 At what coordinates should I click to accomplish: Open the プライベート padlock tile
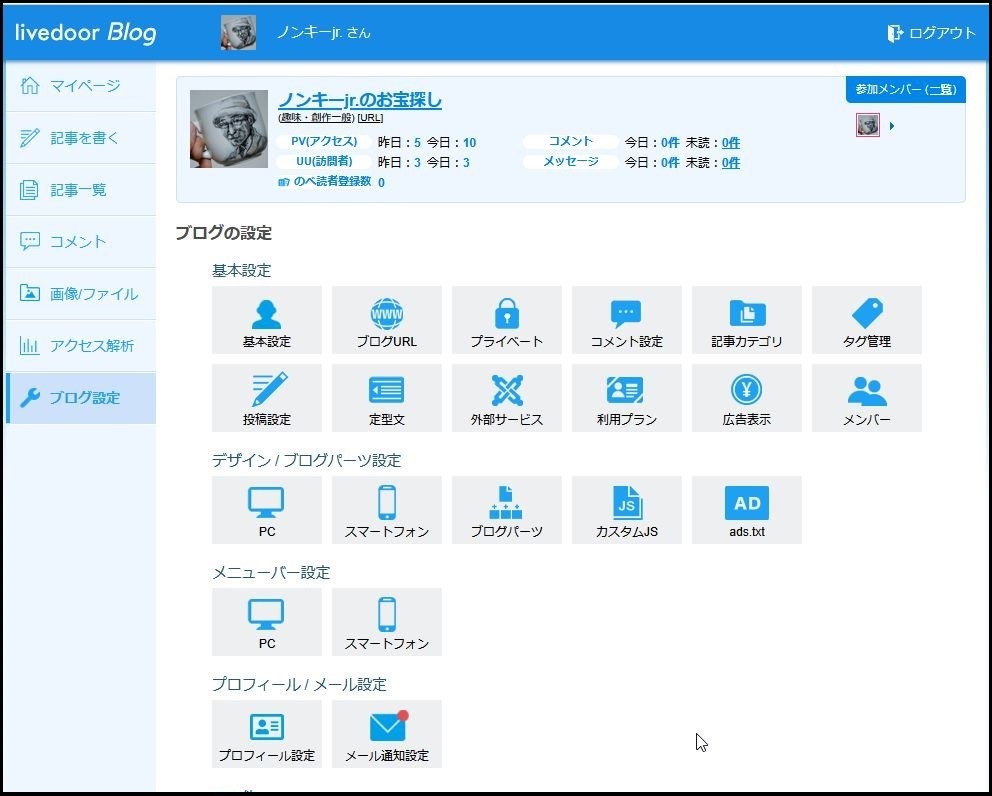pos(507,320)
